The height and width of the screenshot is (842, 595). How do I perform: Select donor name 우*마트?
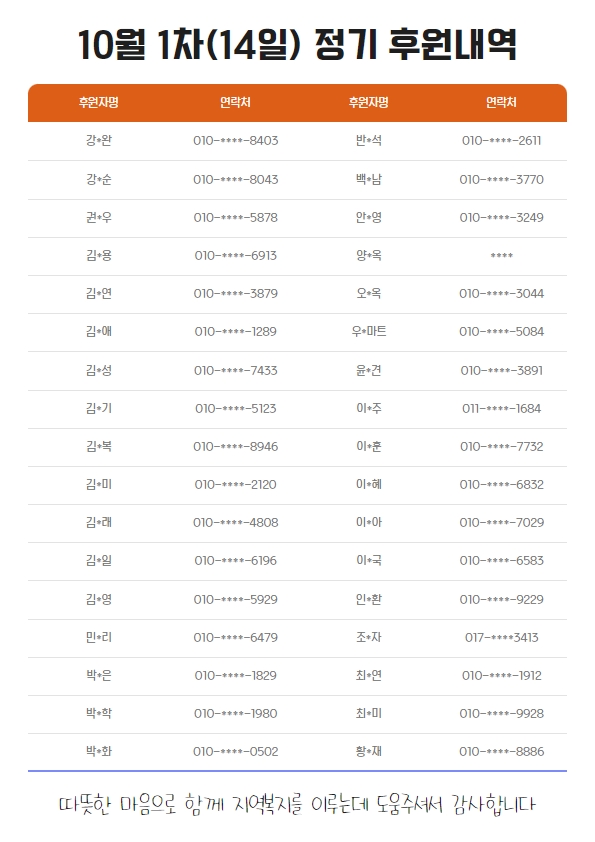click(369, 331)
